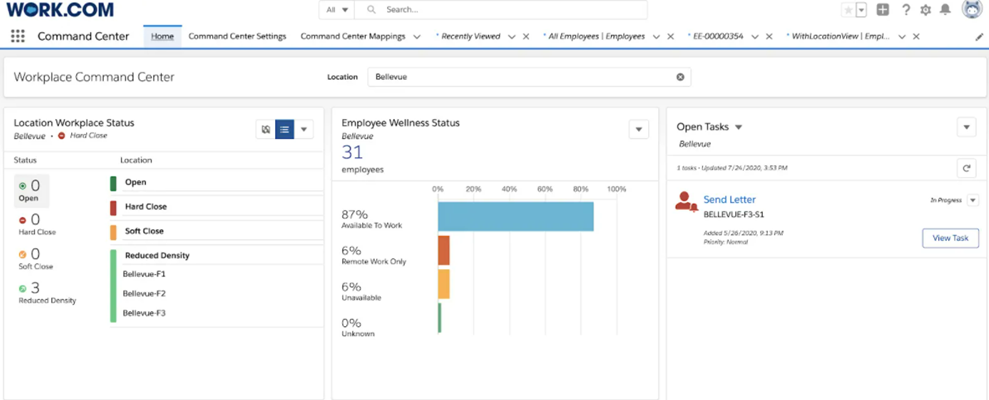Image resolution: width=989 pixels, height=400 pixels.
Task: Open the Help question mark icon
Action: coord(906,10)
